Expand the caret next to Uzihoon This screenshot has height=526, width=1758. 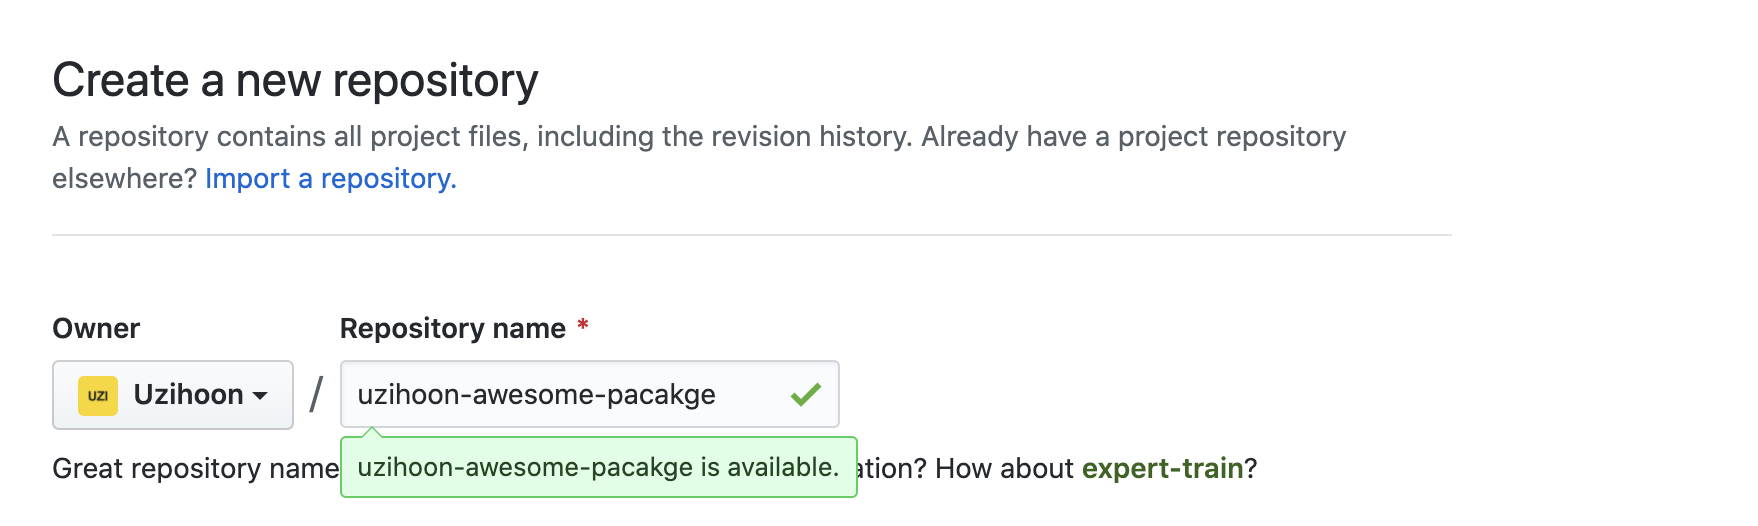click(260, 395)
